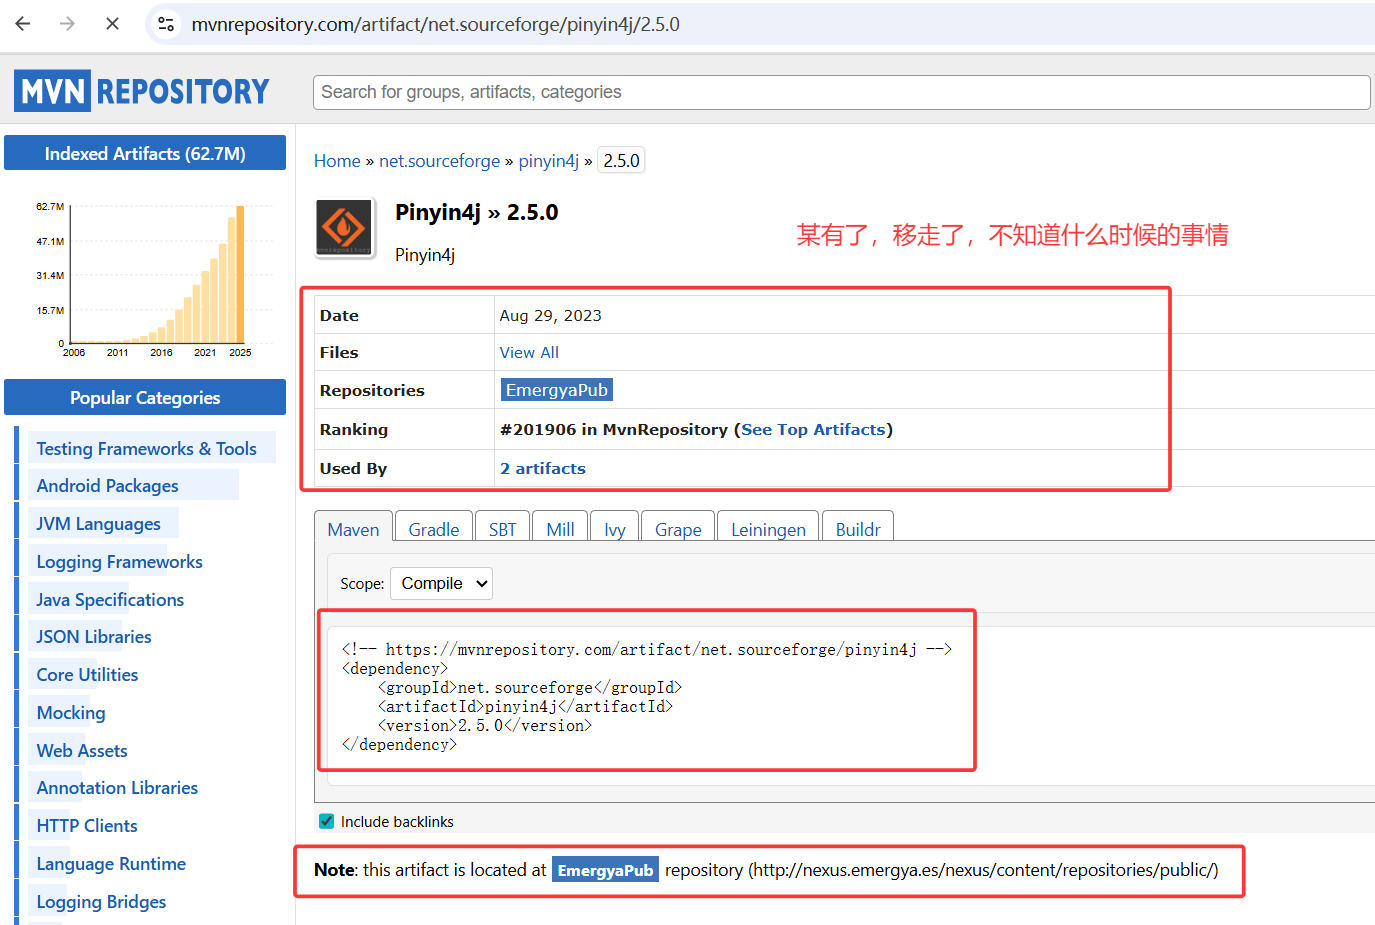The height and width of the screenshot is (925, 1375).
Task: Open the HTTP Clients category
Action: [x=87, y=826]
